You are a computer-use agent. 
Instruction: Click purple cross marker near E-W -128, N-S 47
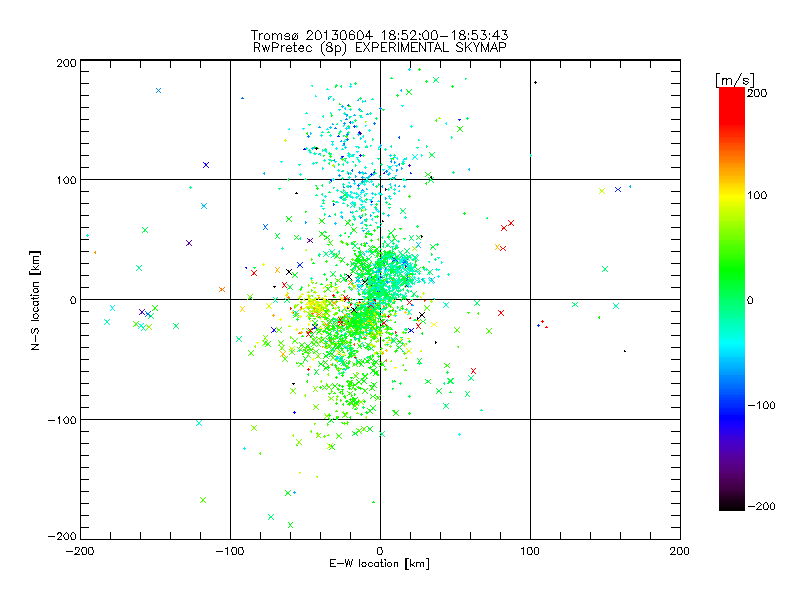(x=189, y=243)
